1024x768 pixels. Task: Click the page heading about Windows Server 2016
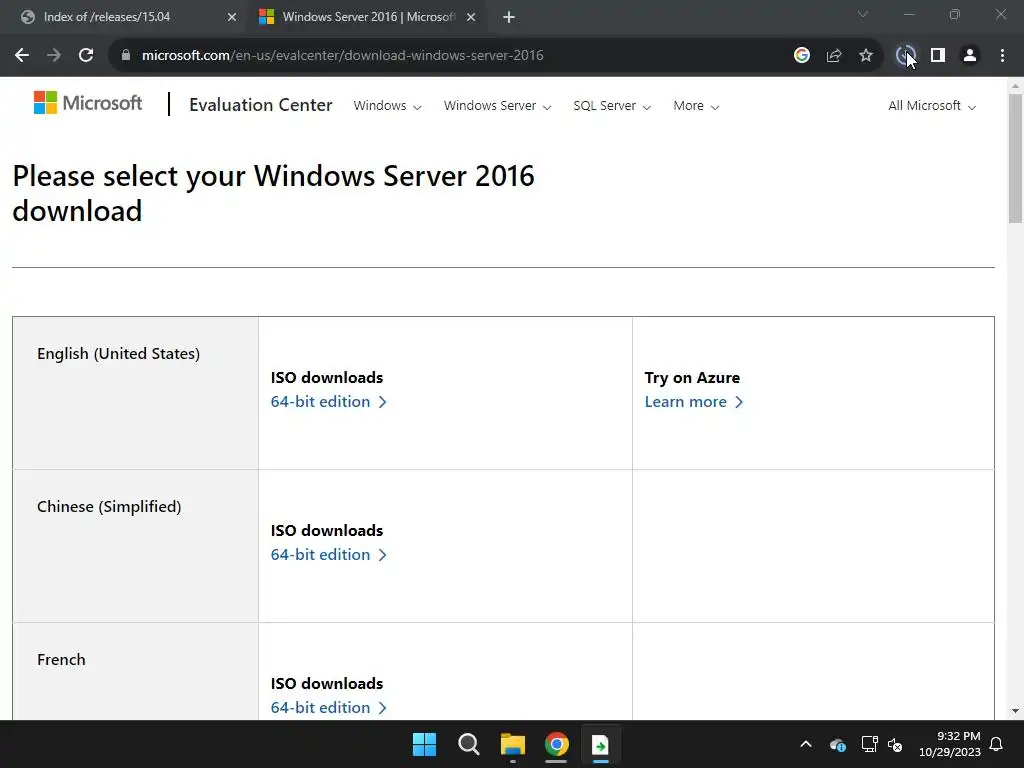pos(273,193)
